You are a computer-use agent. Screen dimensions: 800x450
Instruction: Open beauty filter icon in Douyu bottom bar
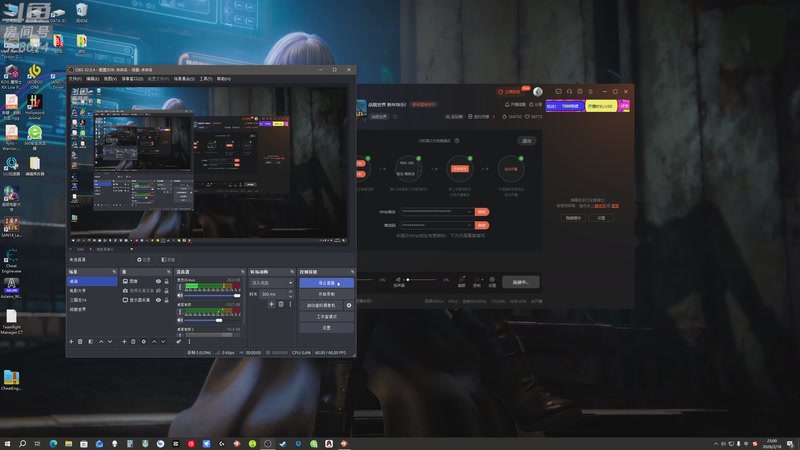click(x=462, y=281)
